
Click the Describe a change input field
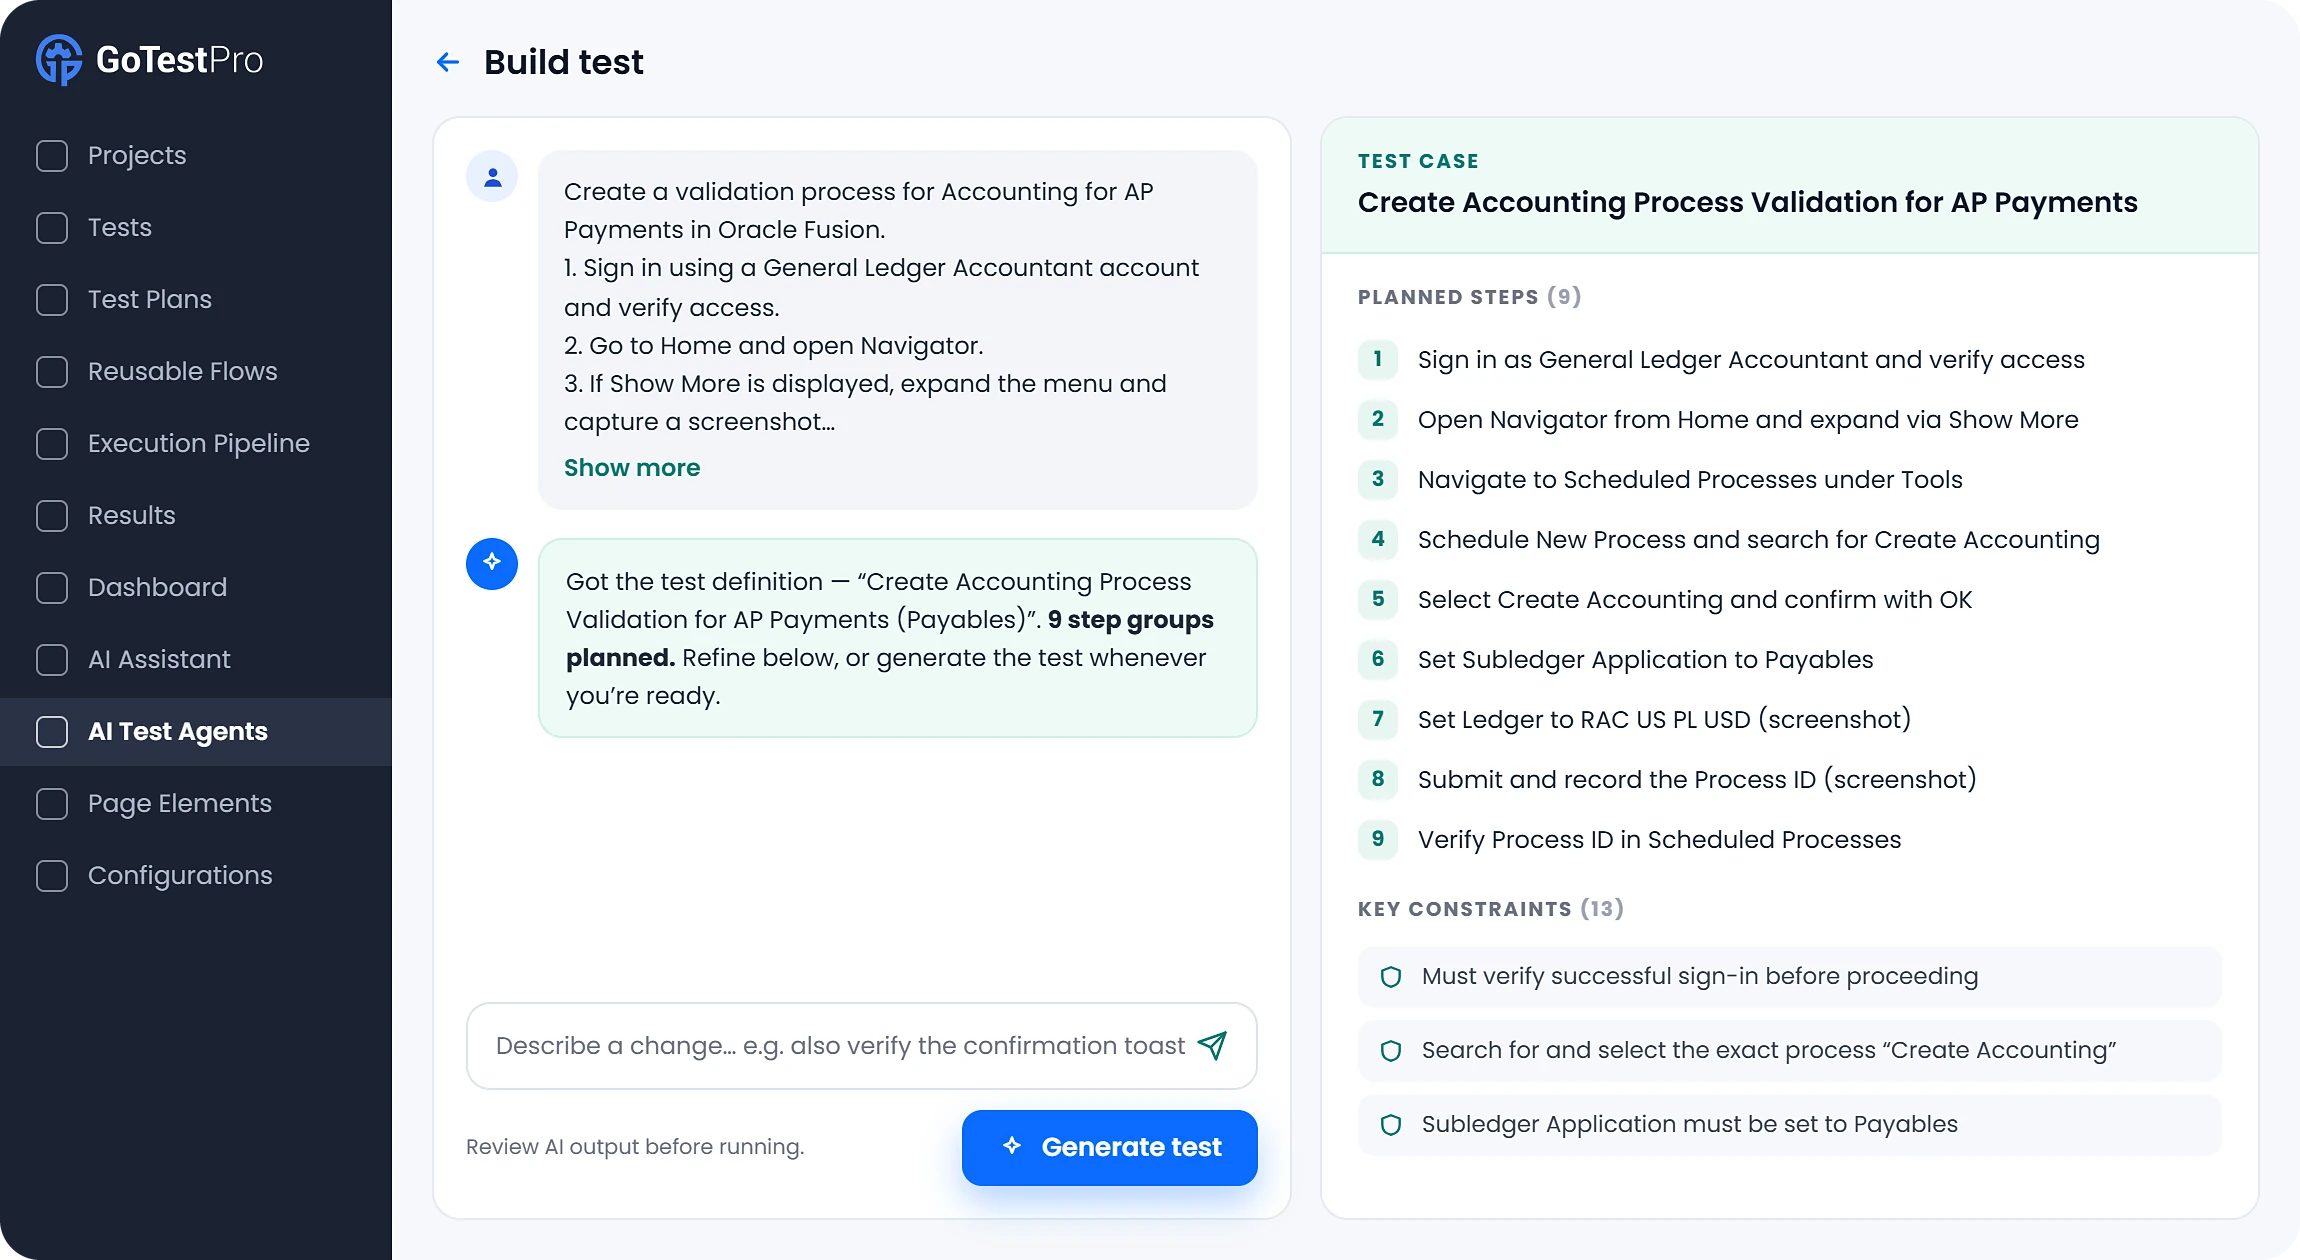(x=862, y=1046)
